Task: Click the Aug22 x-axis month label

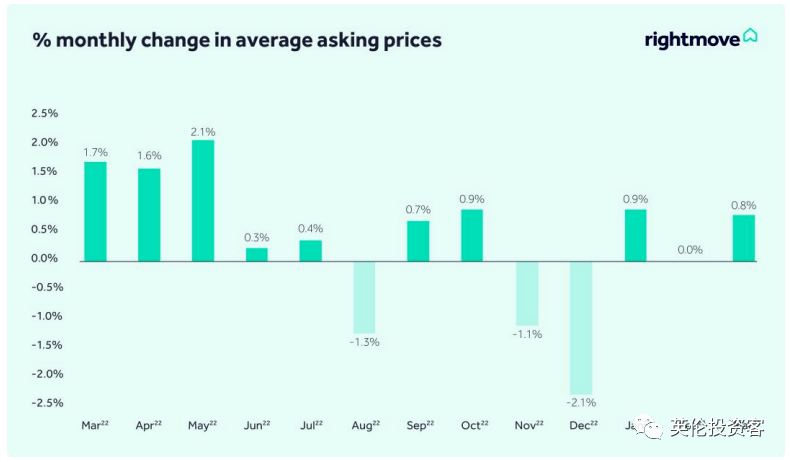Action: pos(364,425)
